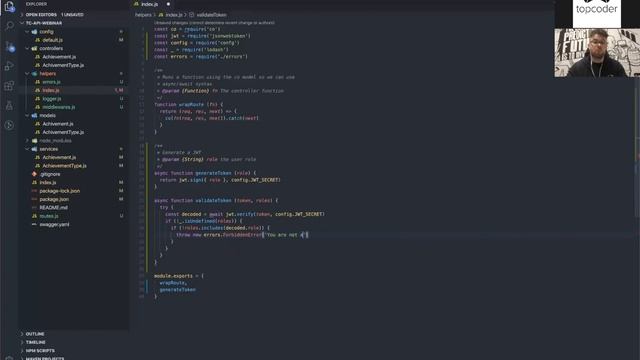
Task: Open middlewares.js in helpers
Action: pyautogui.click(x=59, y=107)
